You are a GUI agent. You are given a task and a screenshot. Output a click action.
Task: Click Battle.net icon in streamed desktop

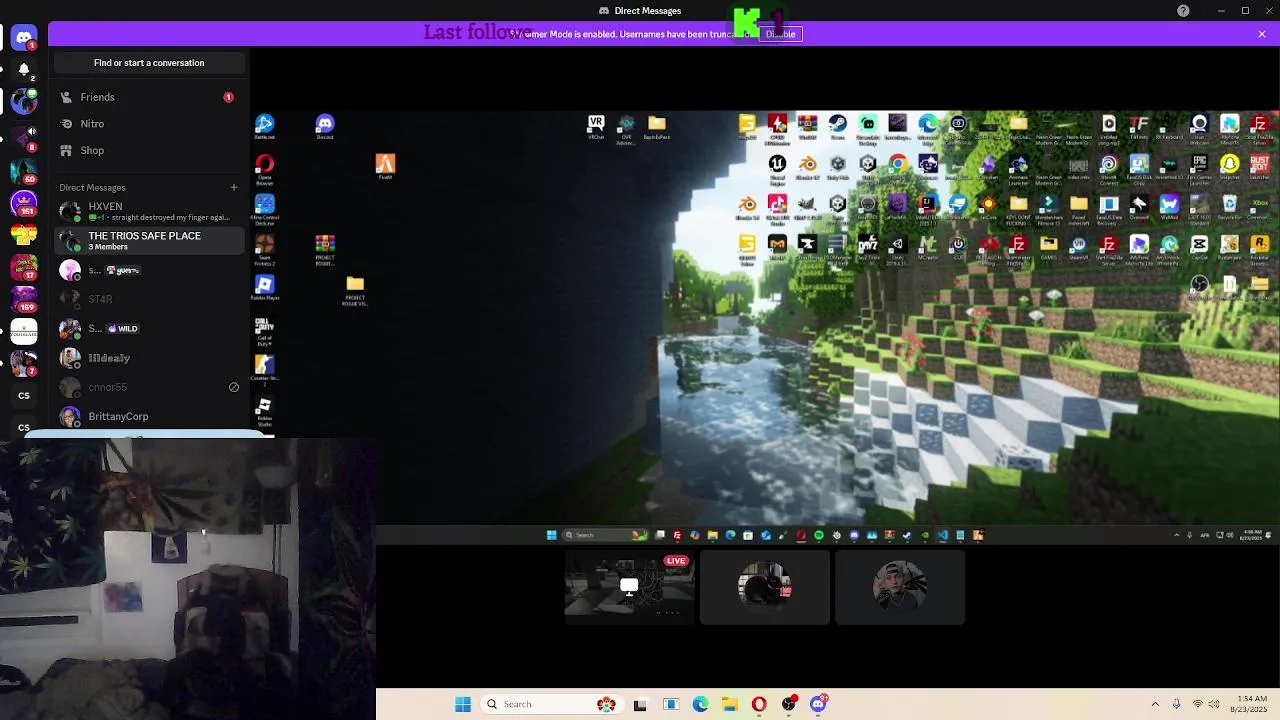pos(264,126)
